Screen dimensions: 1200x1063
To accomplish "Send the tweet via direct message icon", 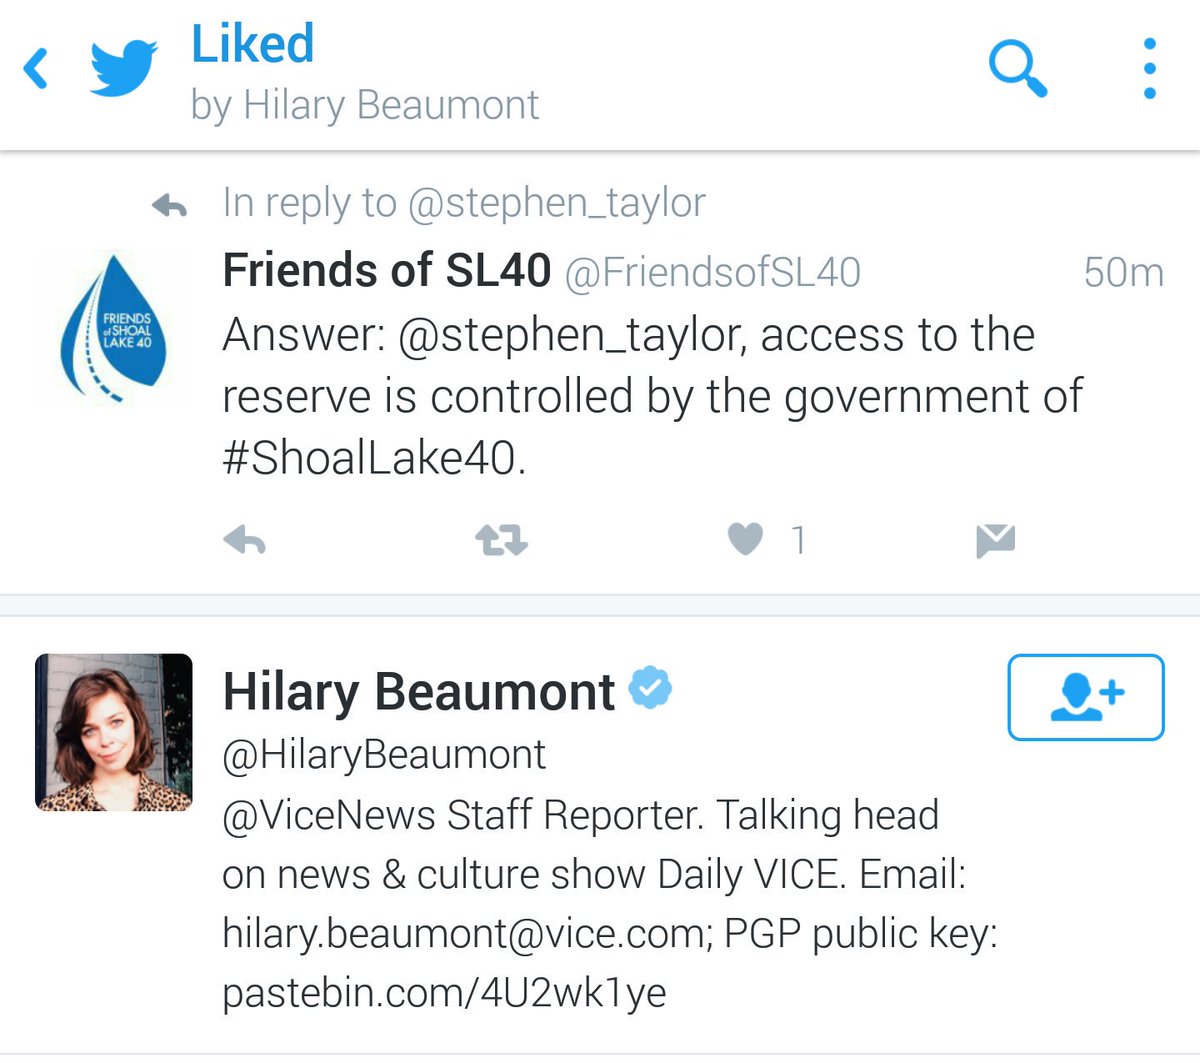I will point(995,541).
